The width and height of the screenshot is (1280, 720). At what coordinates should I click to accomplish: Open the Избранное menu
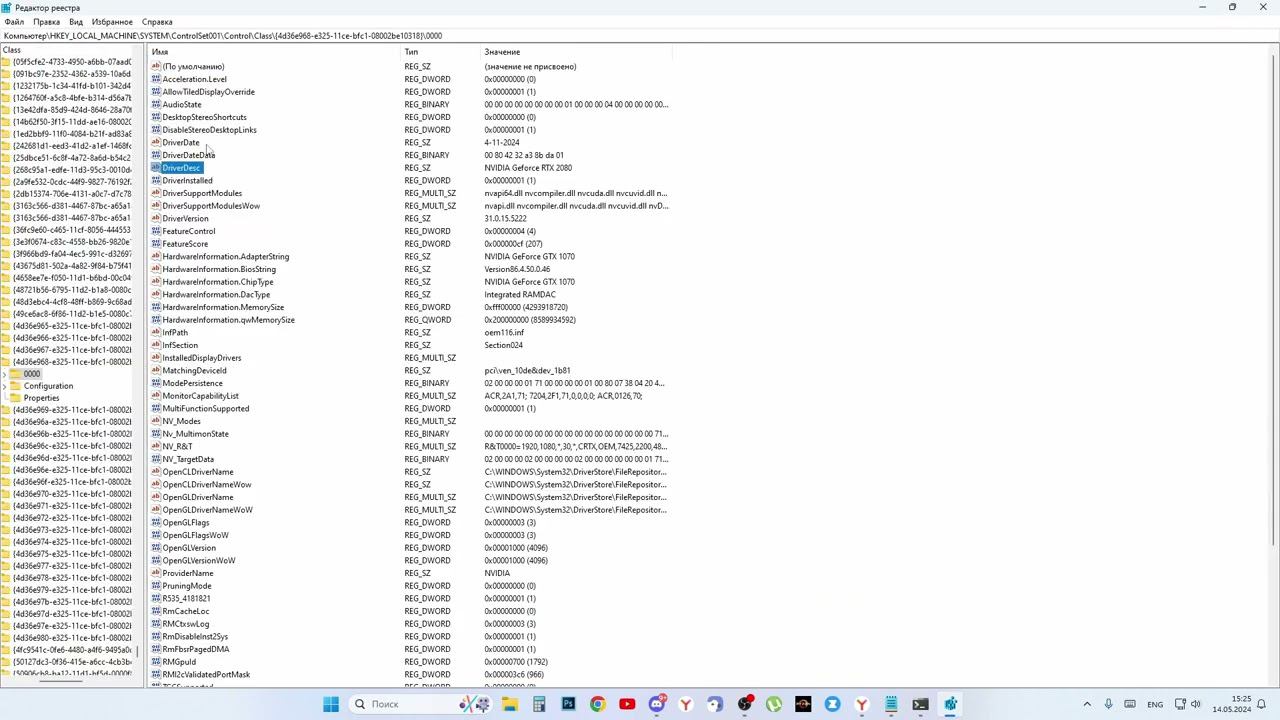click(112, 22)
